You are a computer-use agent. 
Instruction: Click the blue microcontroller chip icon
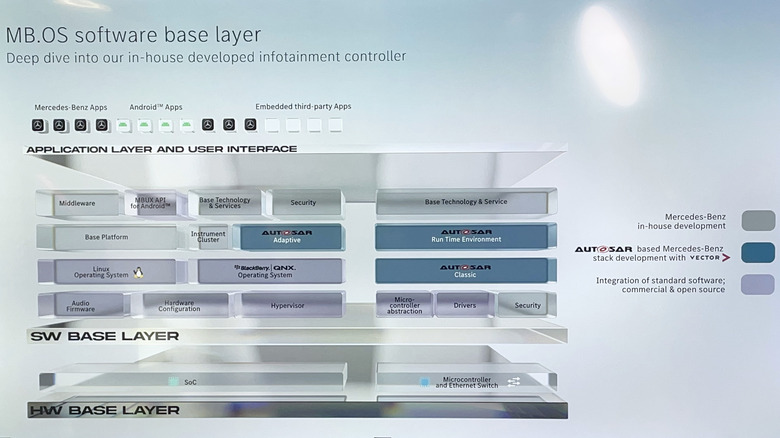(424, 382)
